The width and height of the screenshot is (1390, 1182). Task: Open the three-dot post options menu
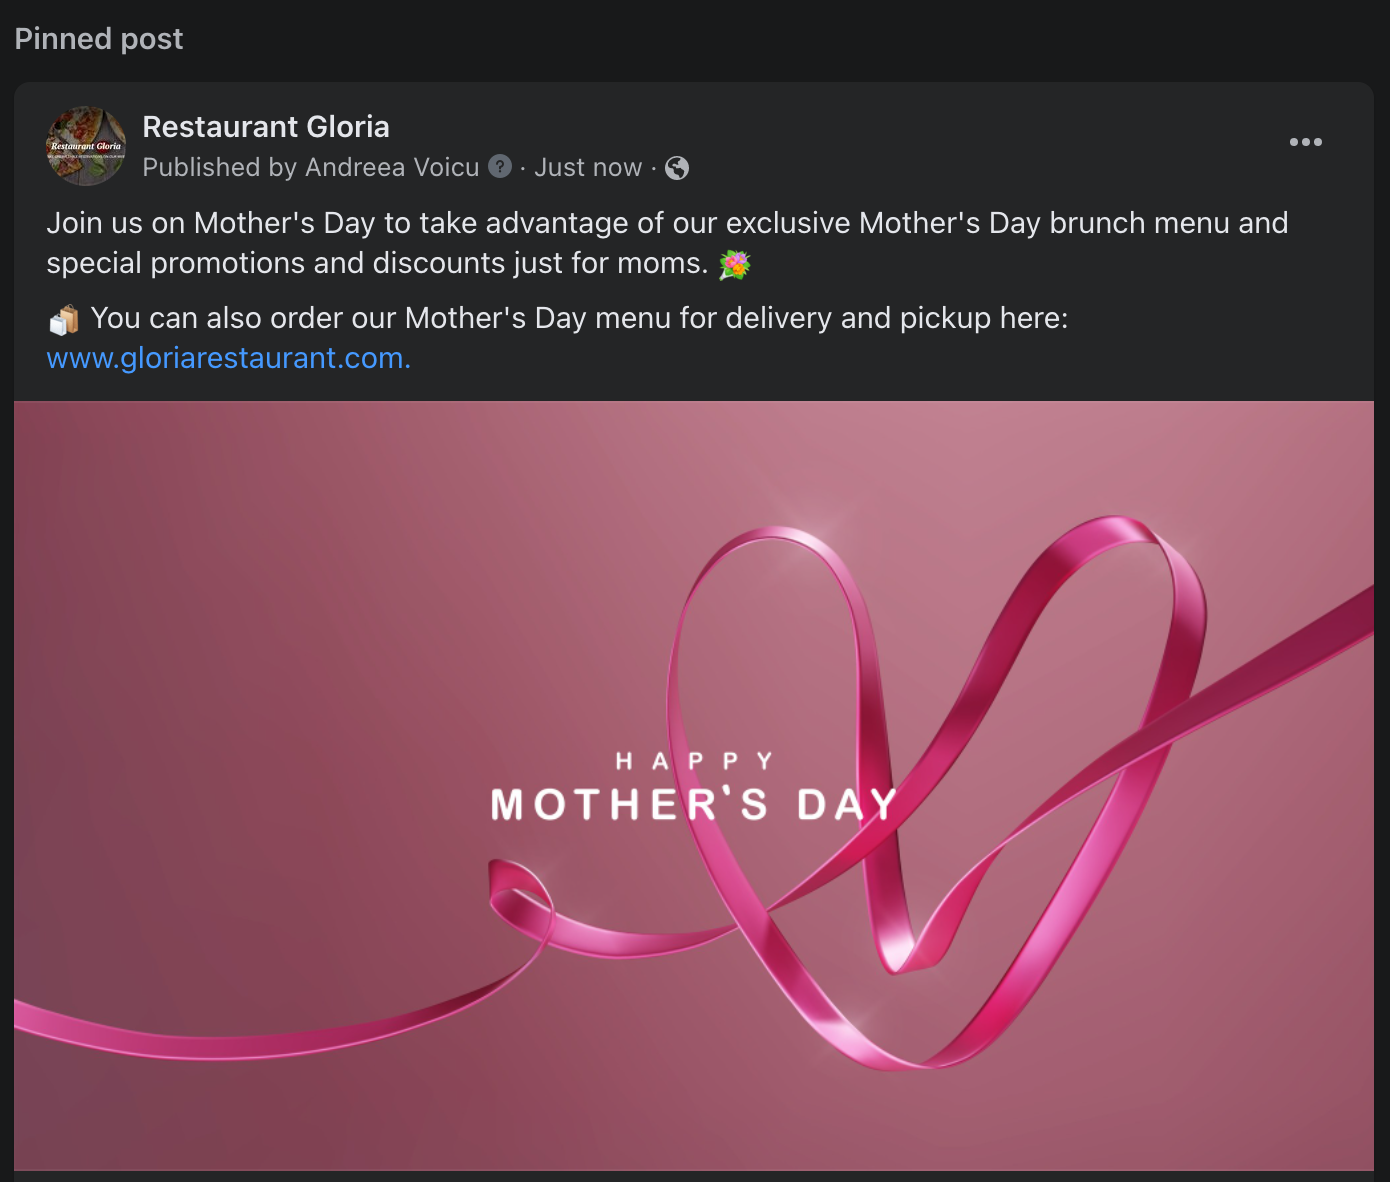tap(1305, 142)
